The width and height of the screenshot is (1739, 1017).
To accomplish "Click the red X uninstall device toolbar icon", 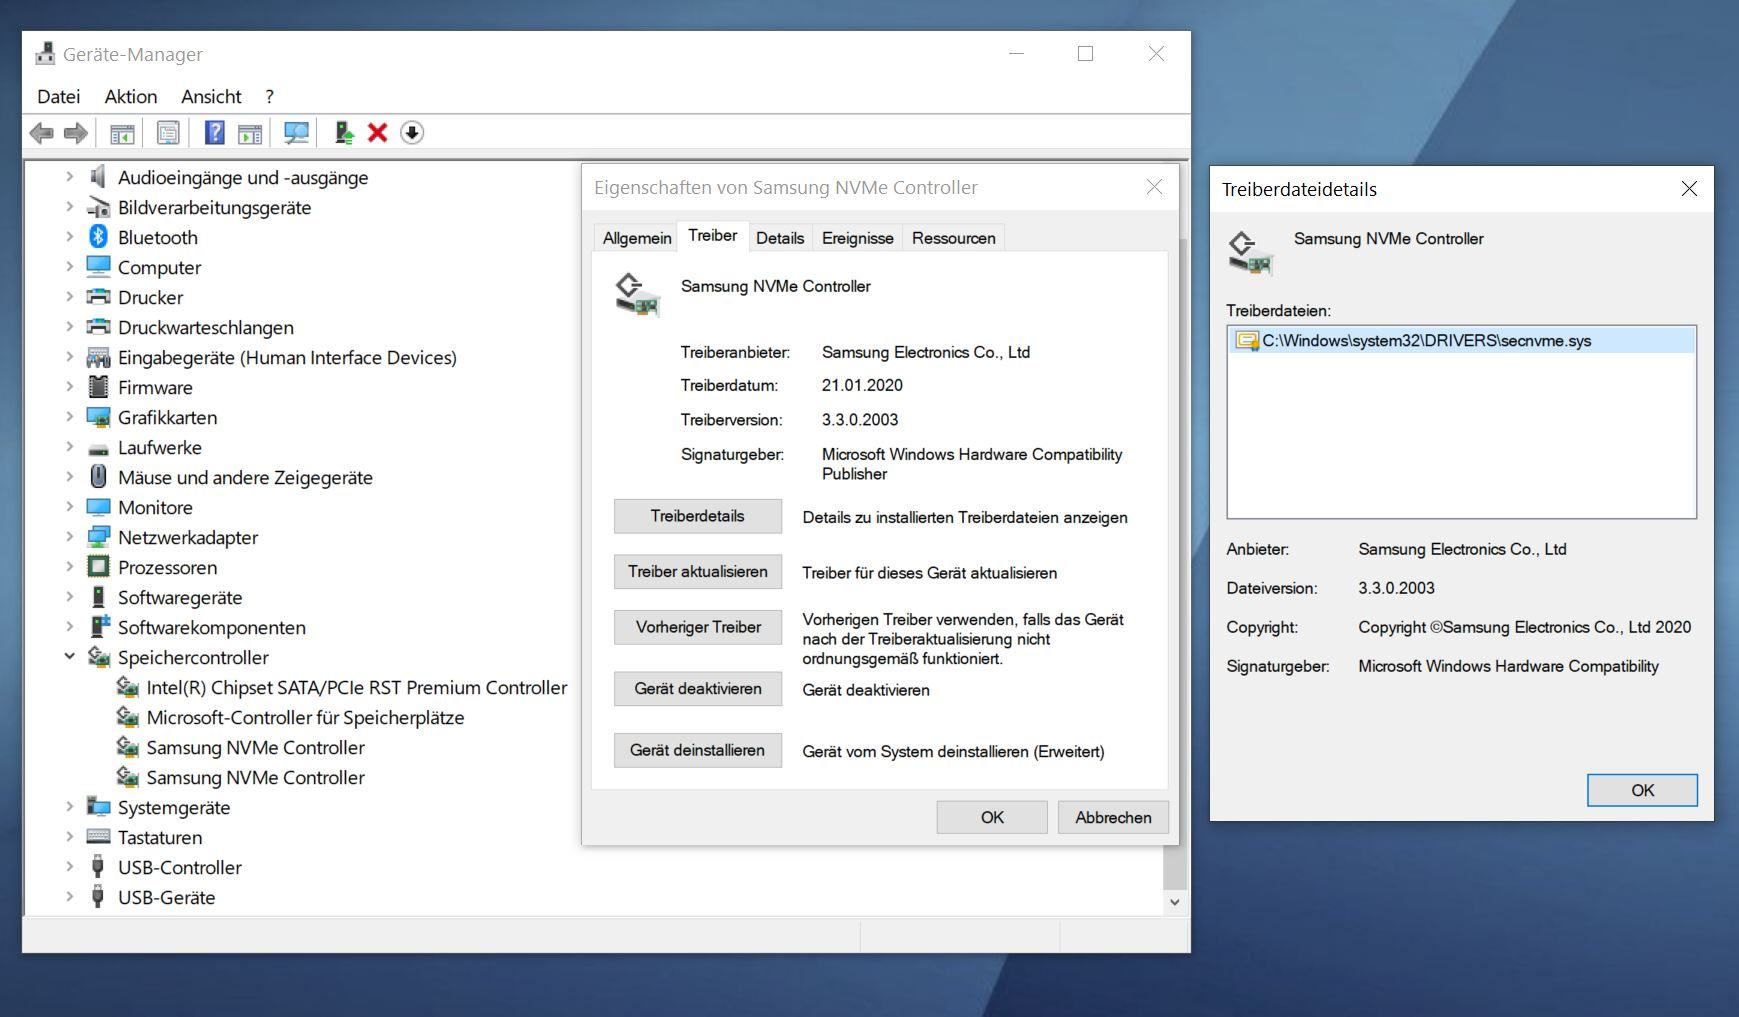I will [x=378, y=133].
